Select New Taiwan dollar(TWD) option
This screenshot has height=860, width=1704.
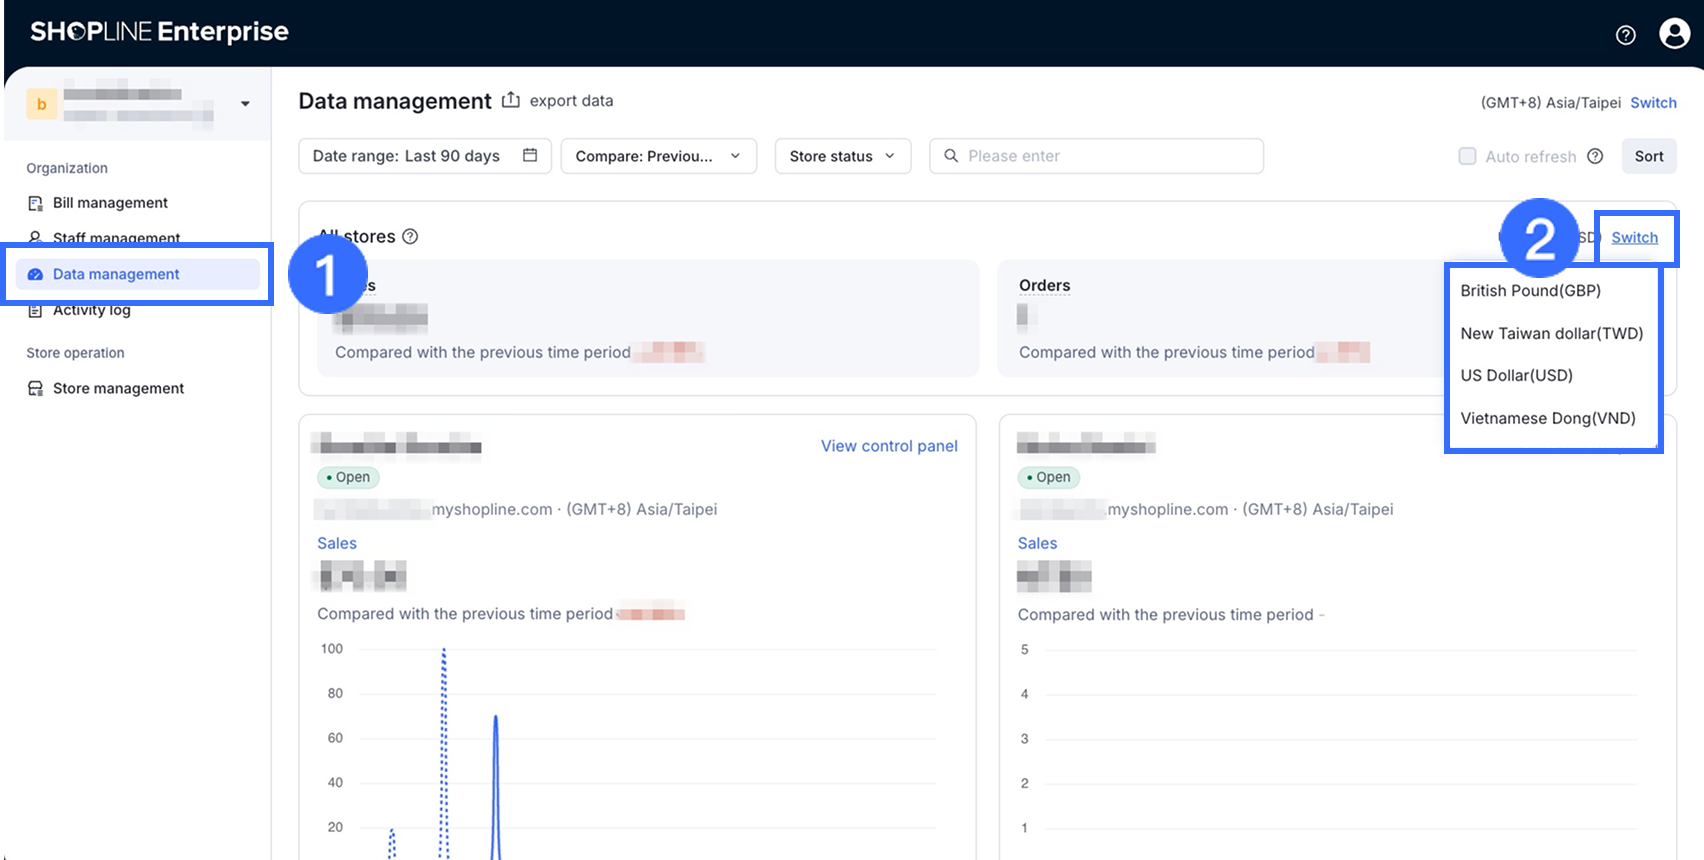pos(1551,333)
